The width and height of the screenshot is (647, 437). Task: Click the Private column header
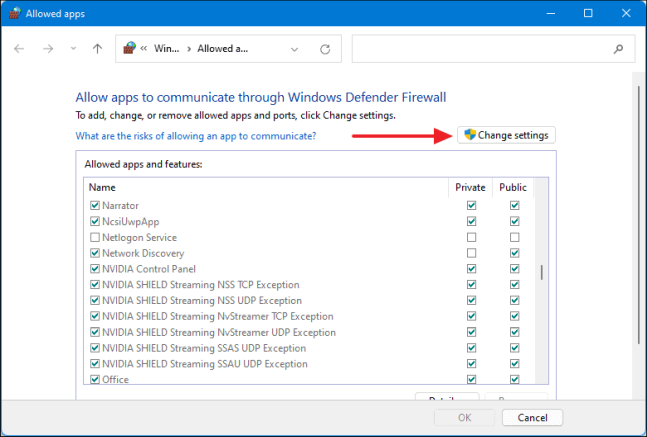(470, 187)
